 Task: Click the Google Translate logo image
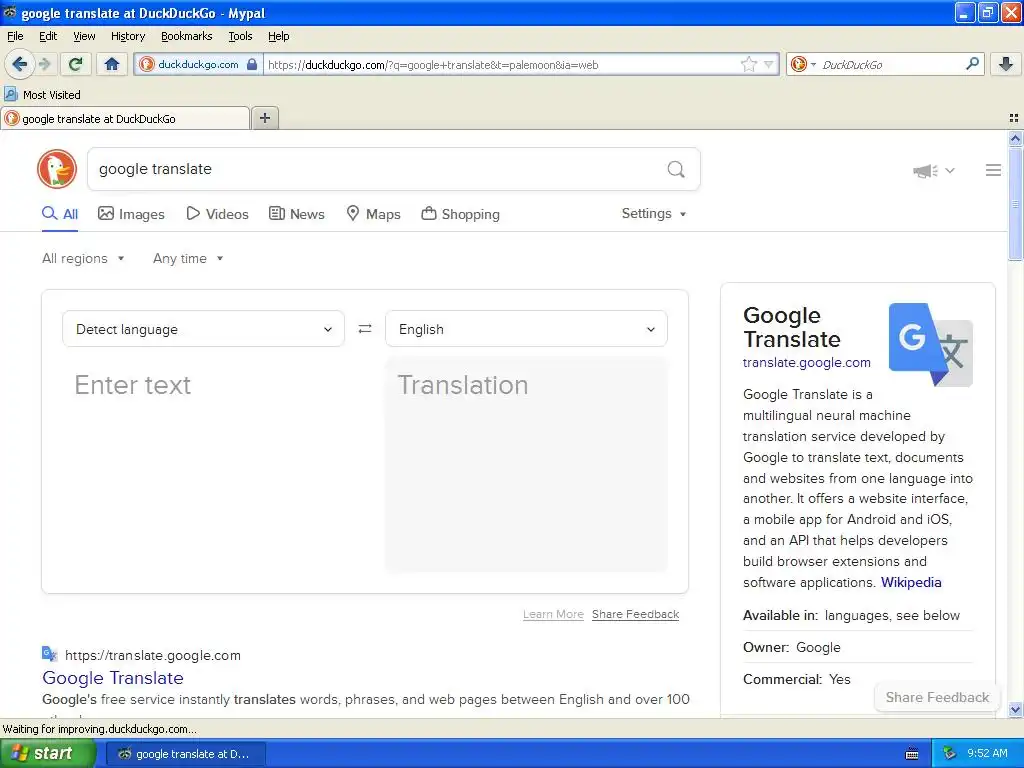tap(931, 344)
